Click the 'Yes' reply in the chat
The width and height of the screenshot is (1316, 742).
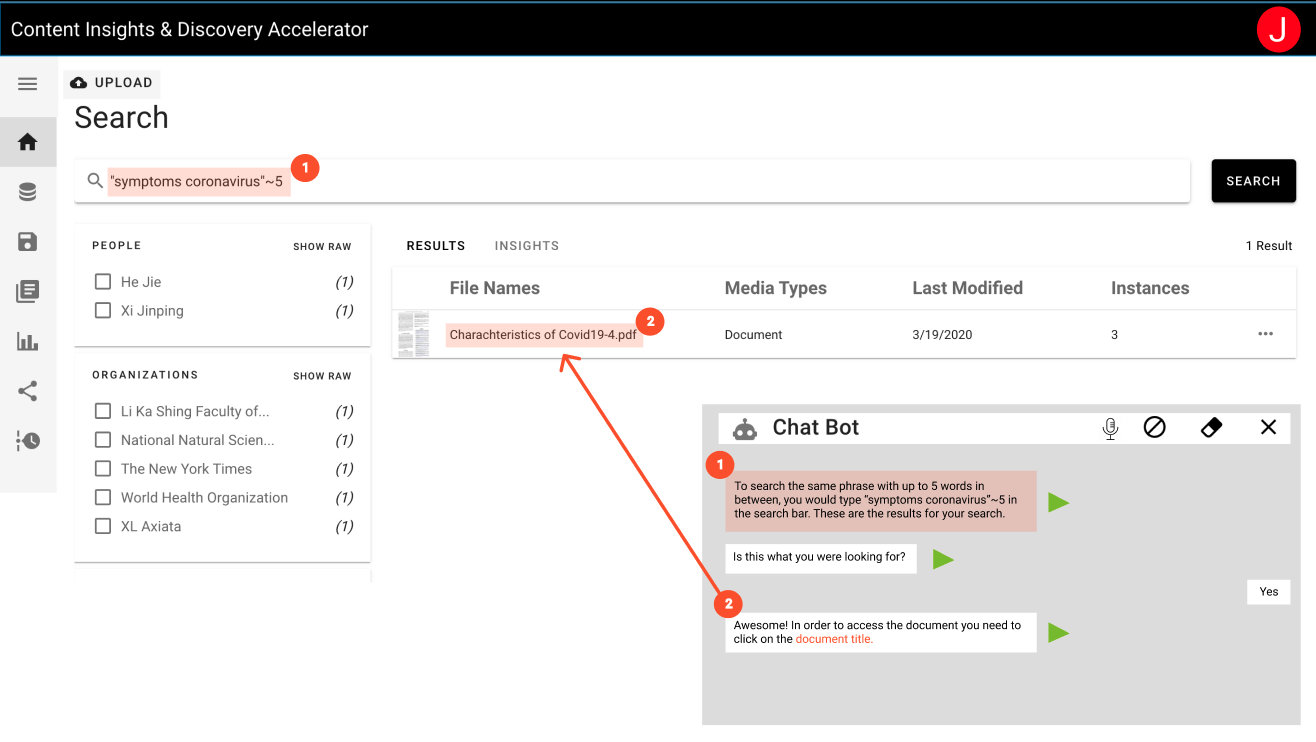pyautogui.click(x=1269, y=592)
